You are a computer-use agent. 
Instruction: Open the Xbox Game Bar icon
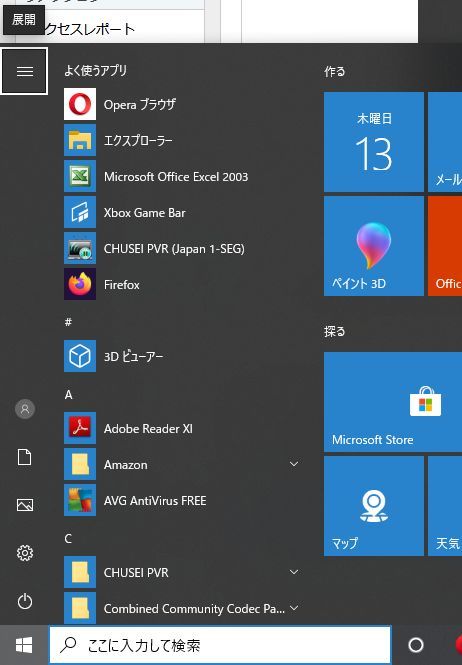(x=80, y=212)
